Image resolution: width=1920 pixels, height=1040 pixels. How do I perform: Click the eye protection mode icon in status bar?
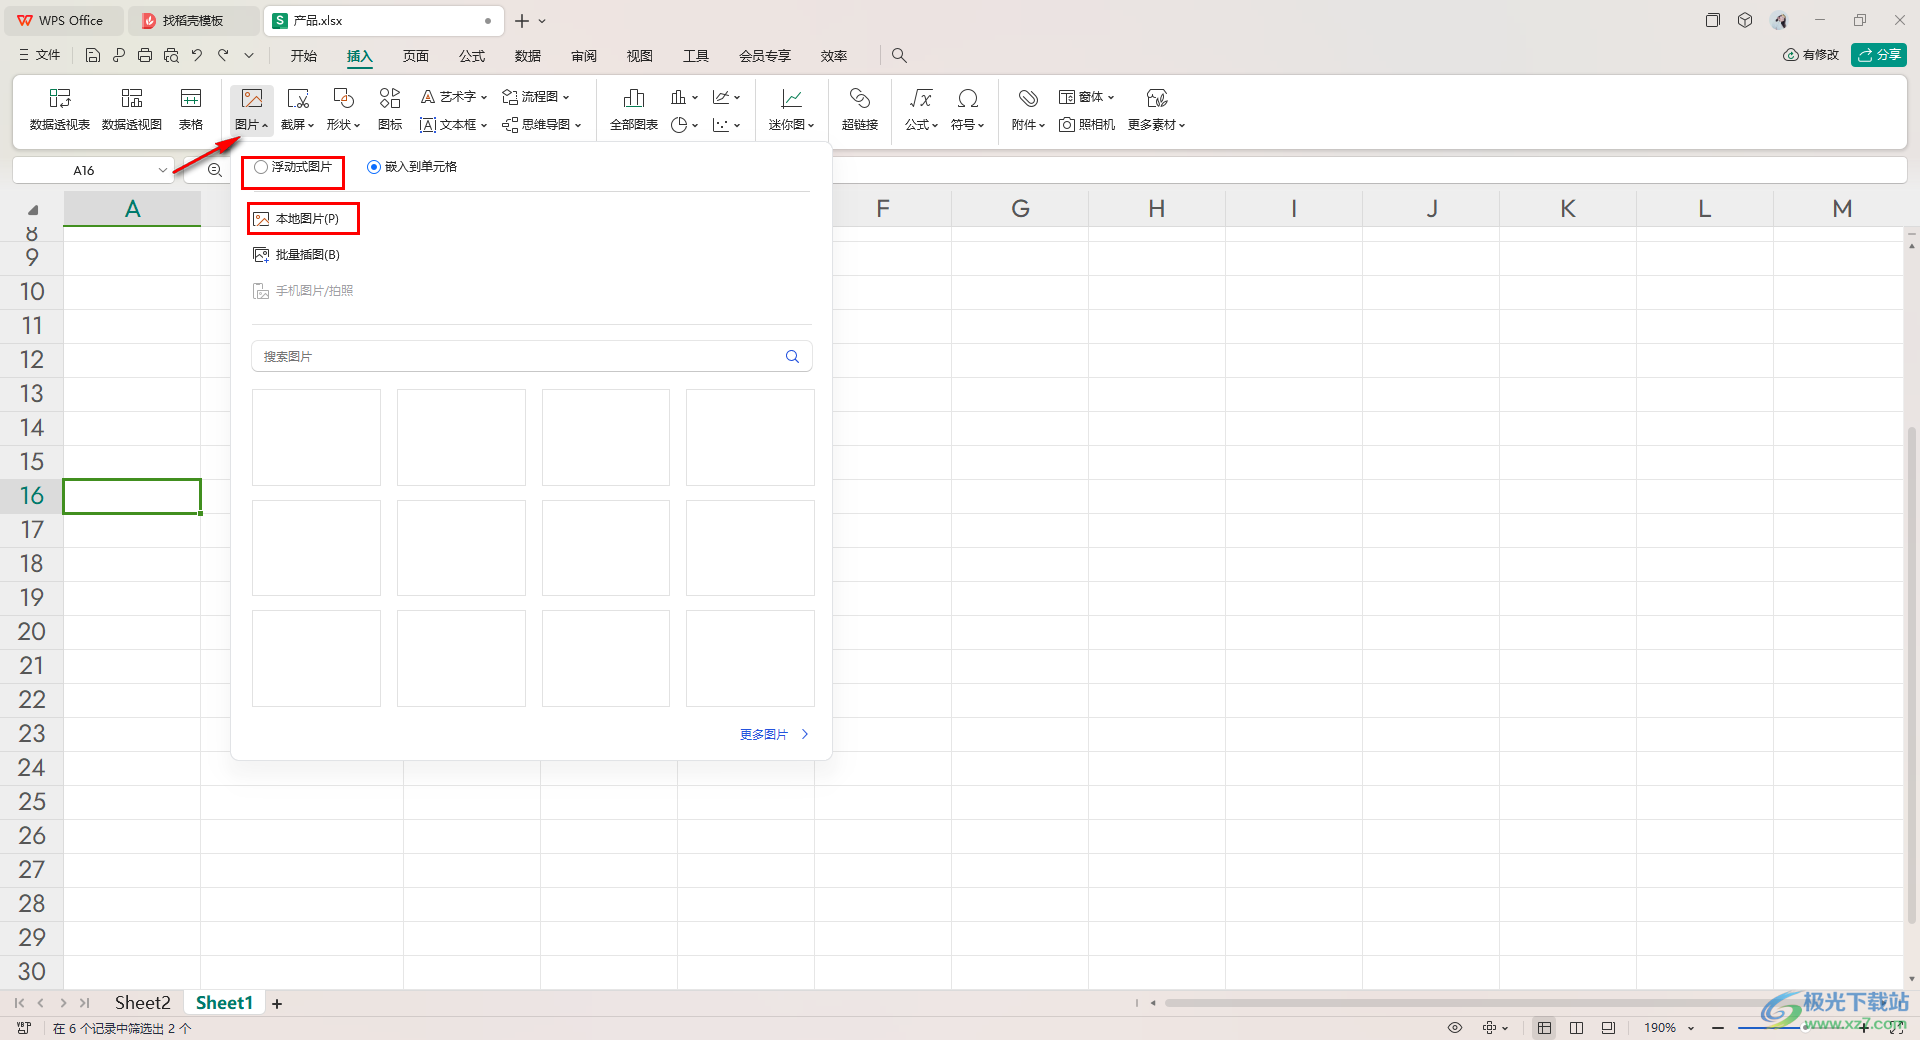(x=1455, y=1027)
